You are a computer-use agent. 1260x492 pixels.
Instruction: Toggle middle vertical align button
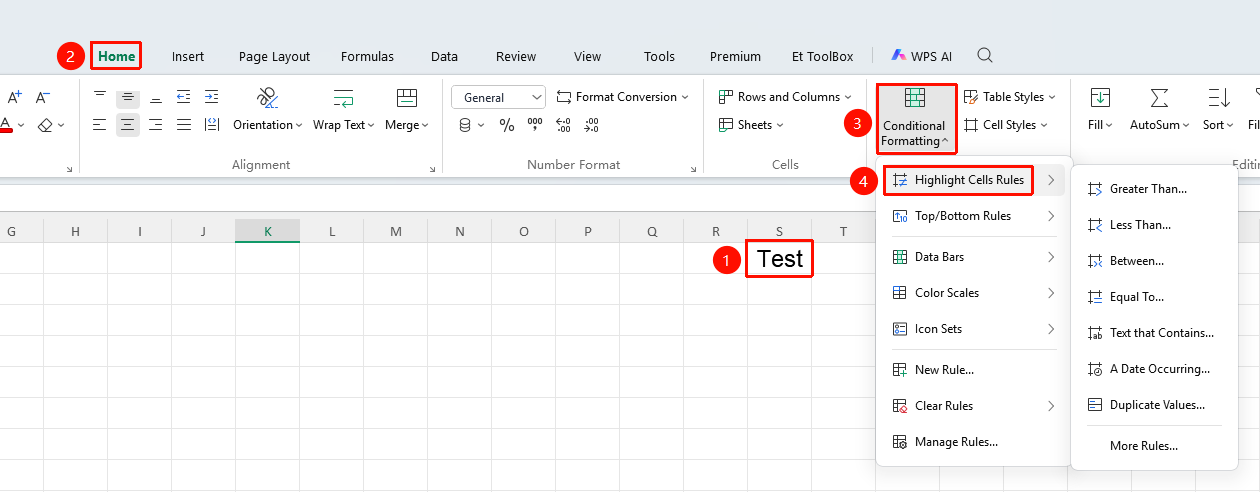coord(128,97)
